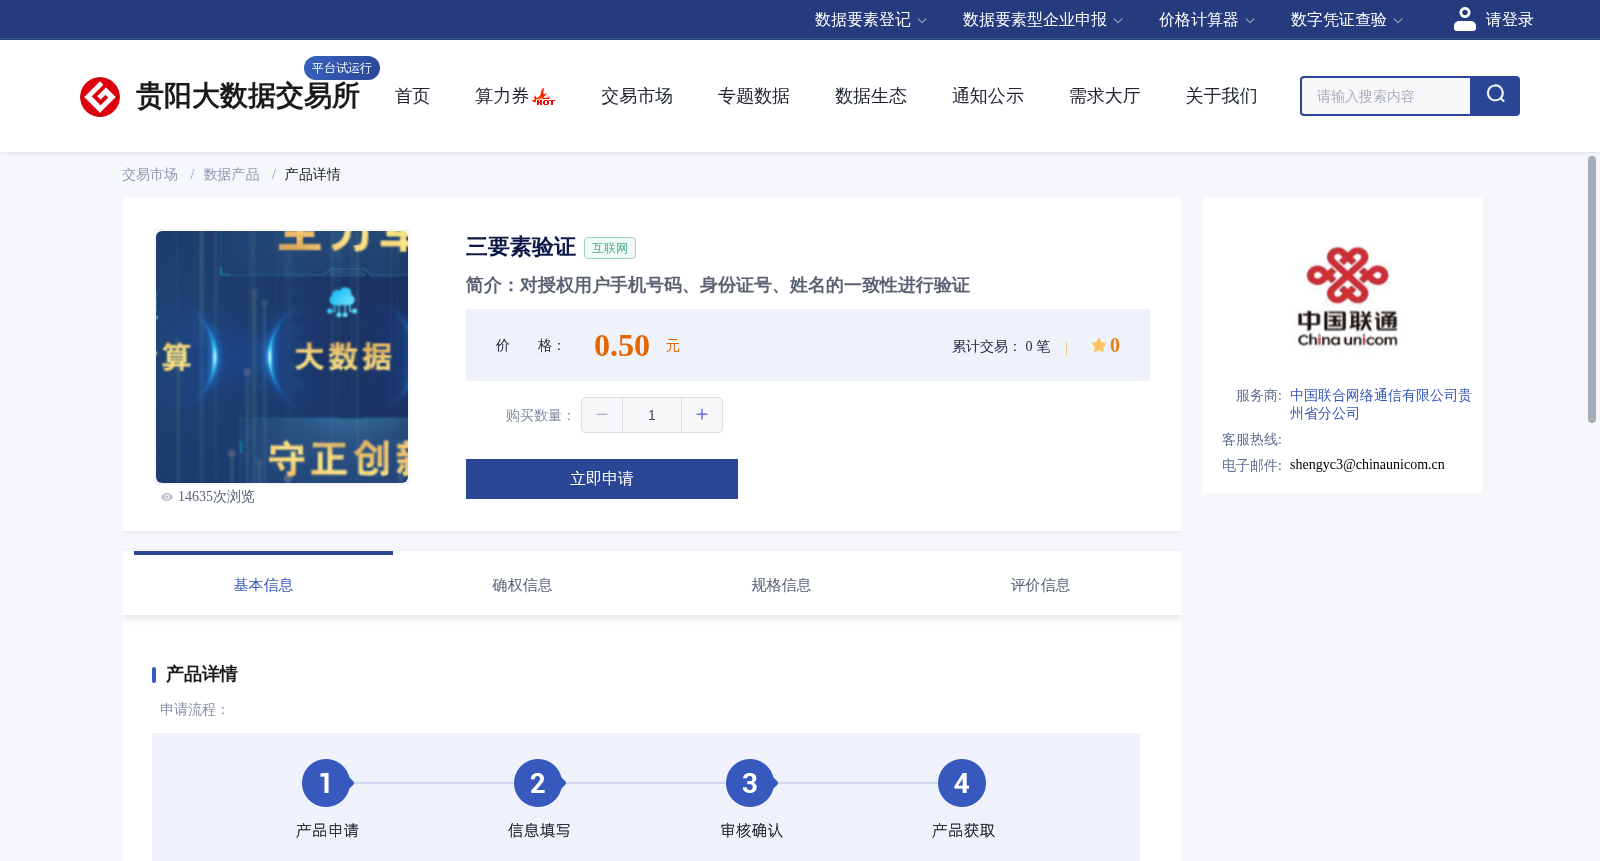Click the page vertical scrollbar
Viewport: 1600px width, 861px height.
[x=1592, y=289]
